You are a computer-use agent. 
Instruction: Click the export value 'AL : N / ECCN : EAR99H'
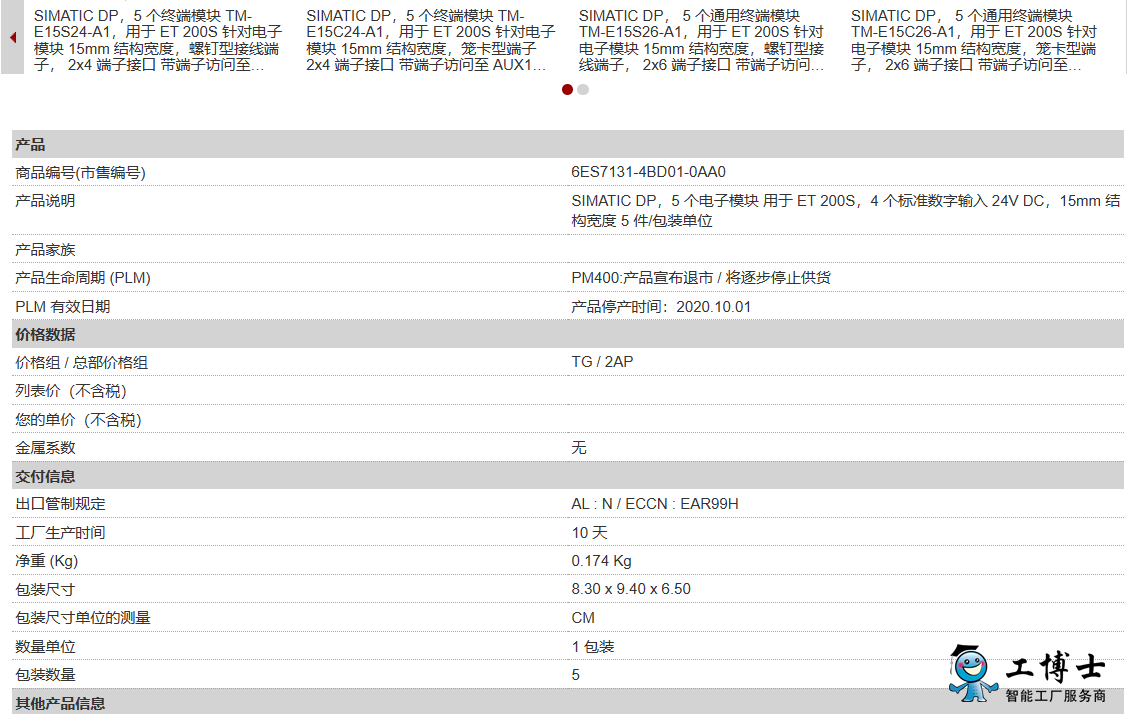[x=655, y=504]
